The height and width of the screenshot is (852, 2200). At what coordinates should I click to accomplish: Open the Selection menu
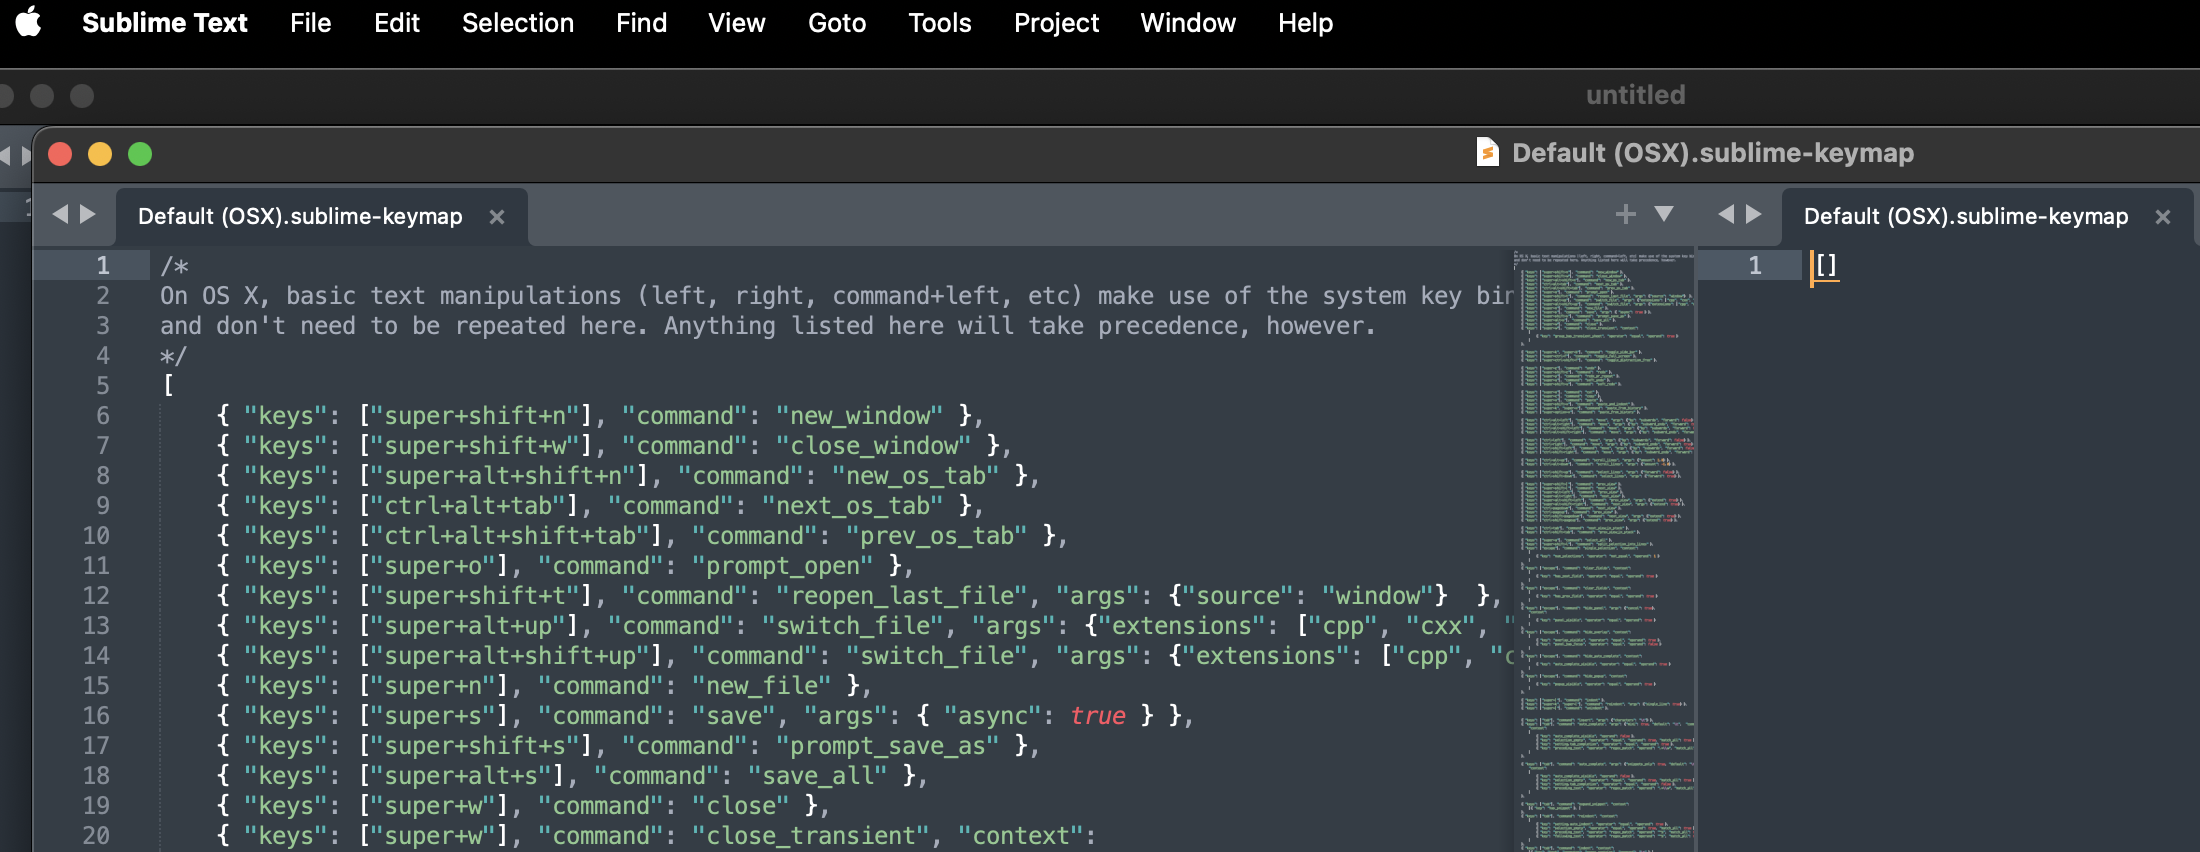[x=518, y=23]
